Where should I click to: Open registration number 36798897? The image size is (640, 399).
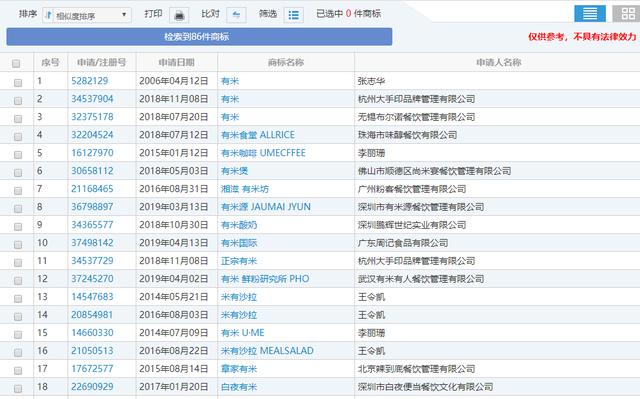(92, 206)
